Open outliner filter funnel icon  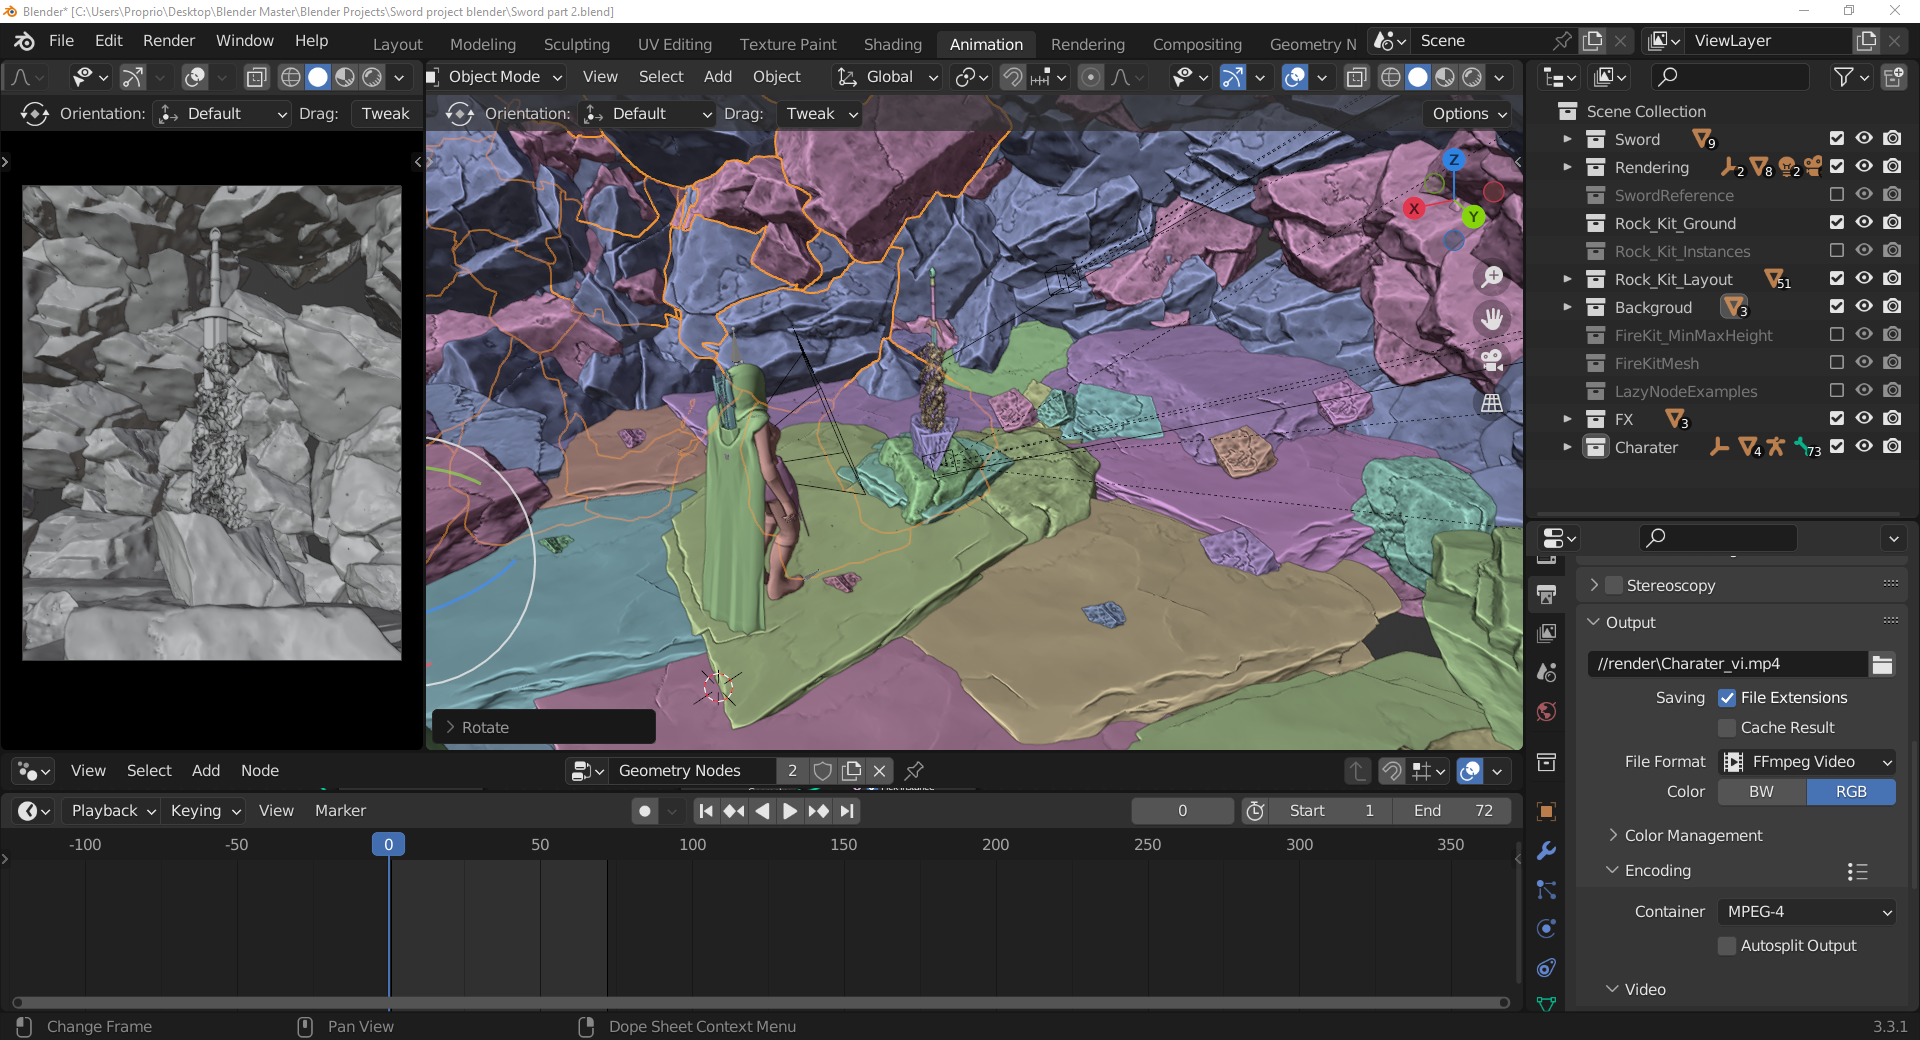tap(1843, 77)
